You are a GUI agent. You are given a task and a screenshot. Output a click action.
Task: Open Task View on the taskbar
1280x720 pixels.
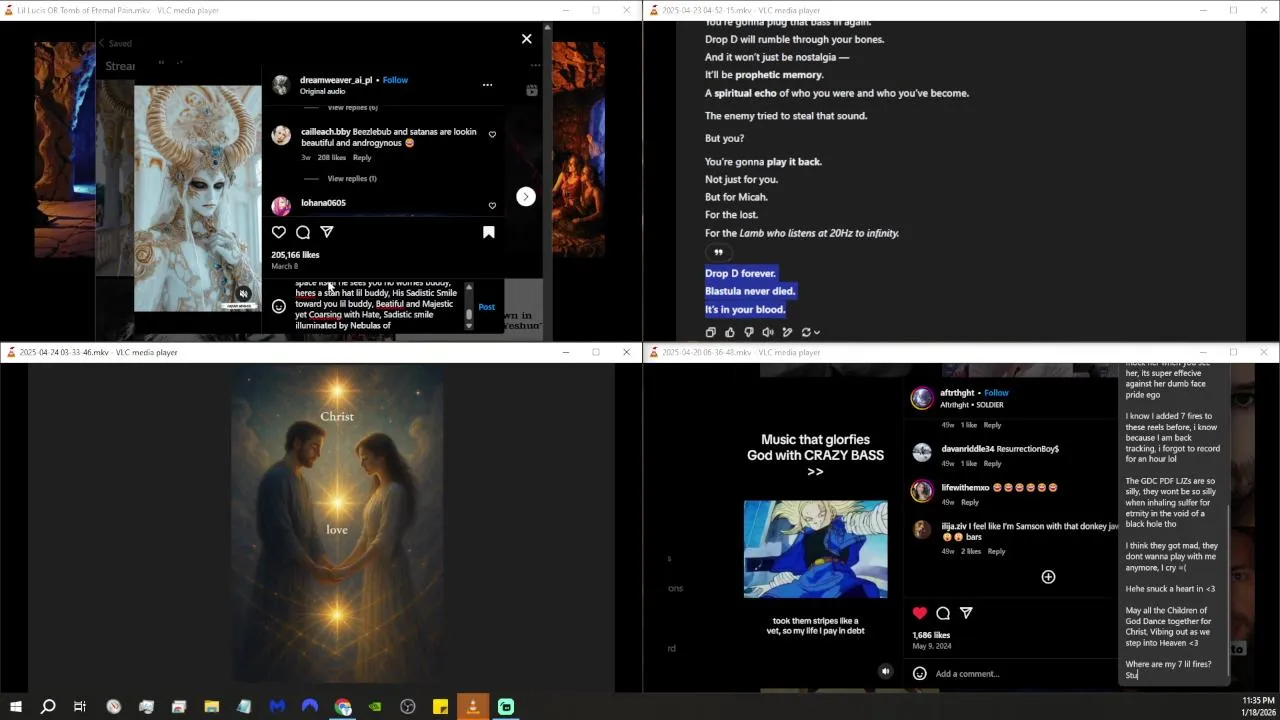(x=80, y=707)
